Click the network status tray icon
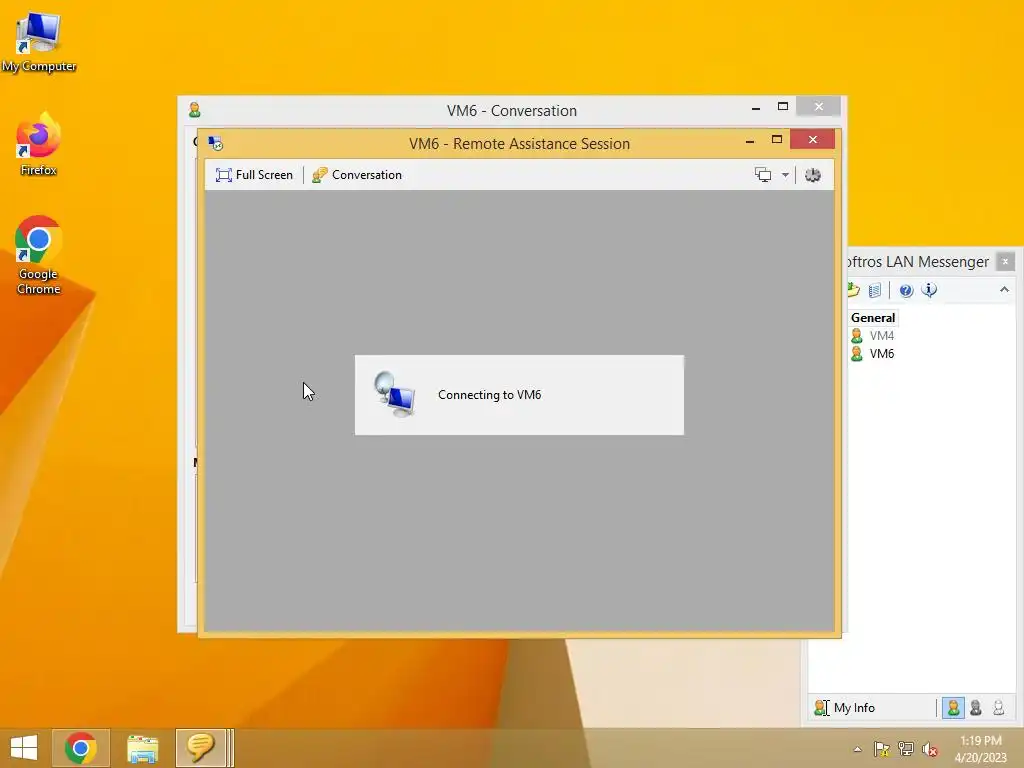The height and width of the screenshot is (768, 1024). 906,749
